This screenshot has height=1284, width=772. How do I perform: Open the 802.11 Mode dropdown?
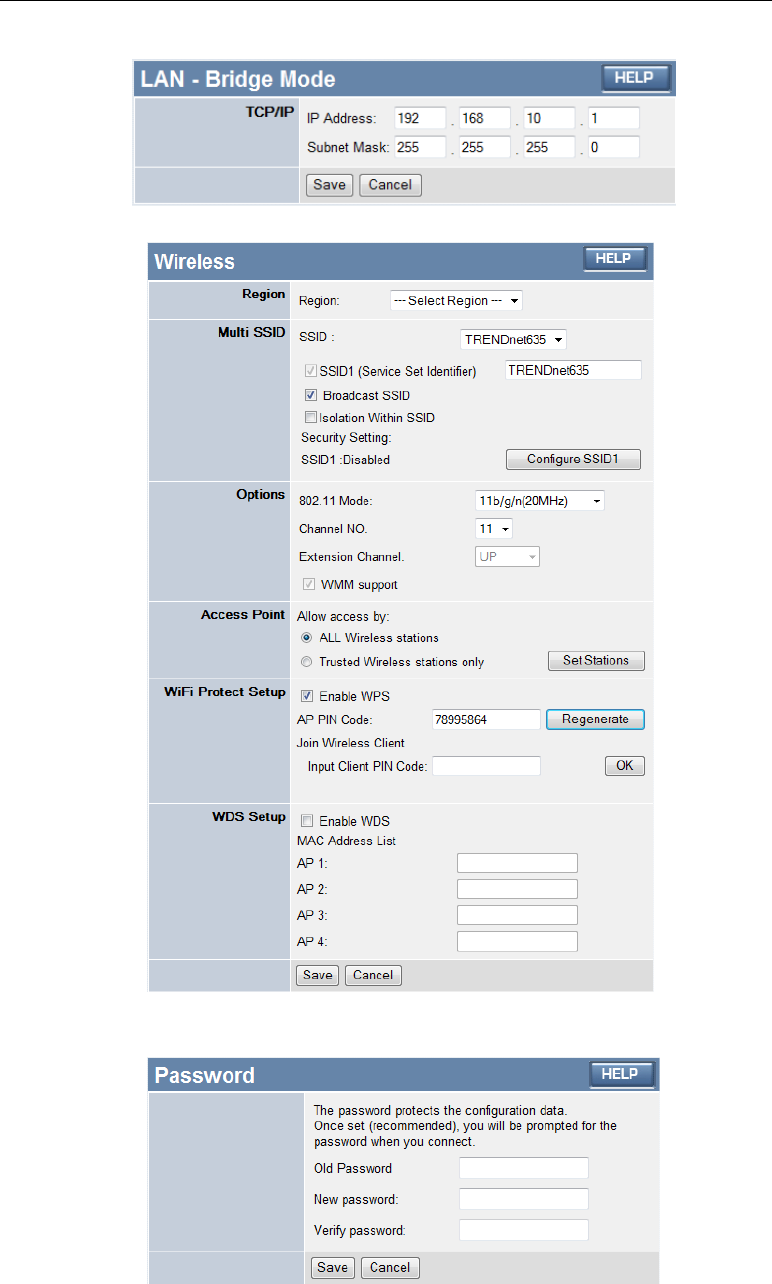coord(540,501)
